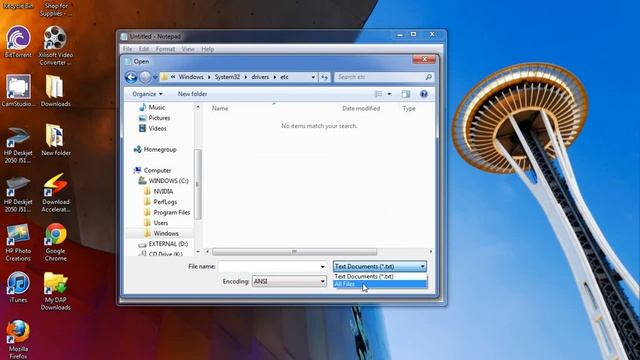640x360 pixels.
Task: Open the Notepad Format menu
Action: [x=165, y=49]
